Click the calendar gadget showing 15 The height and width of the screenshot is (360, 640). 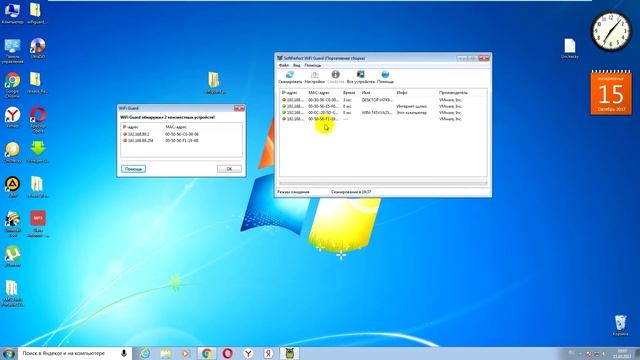(611, 92)
